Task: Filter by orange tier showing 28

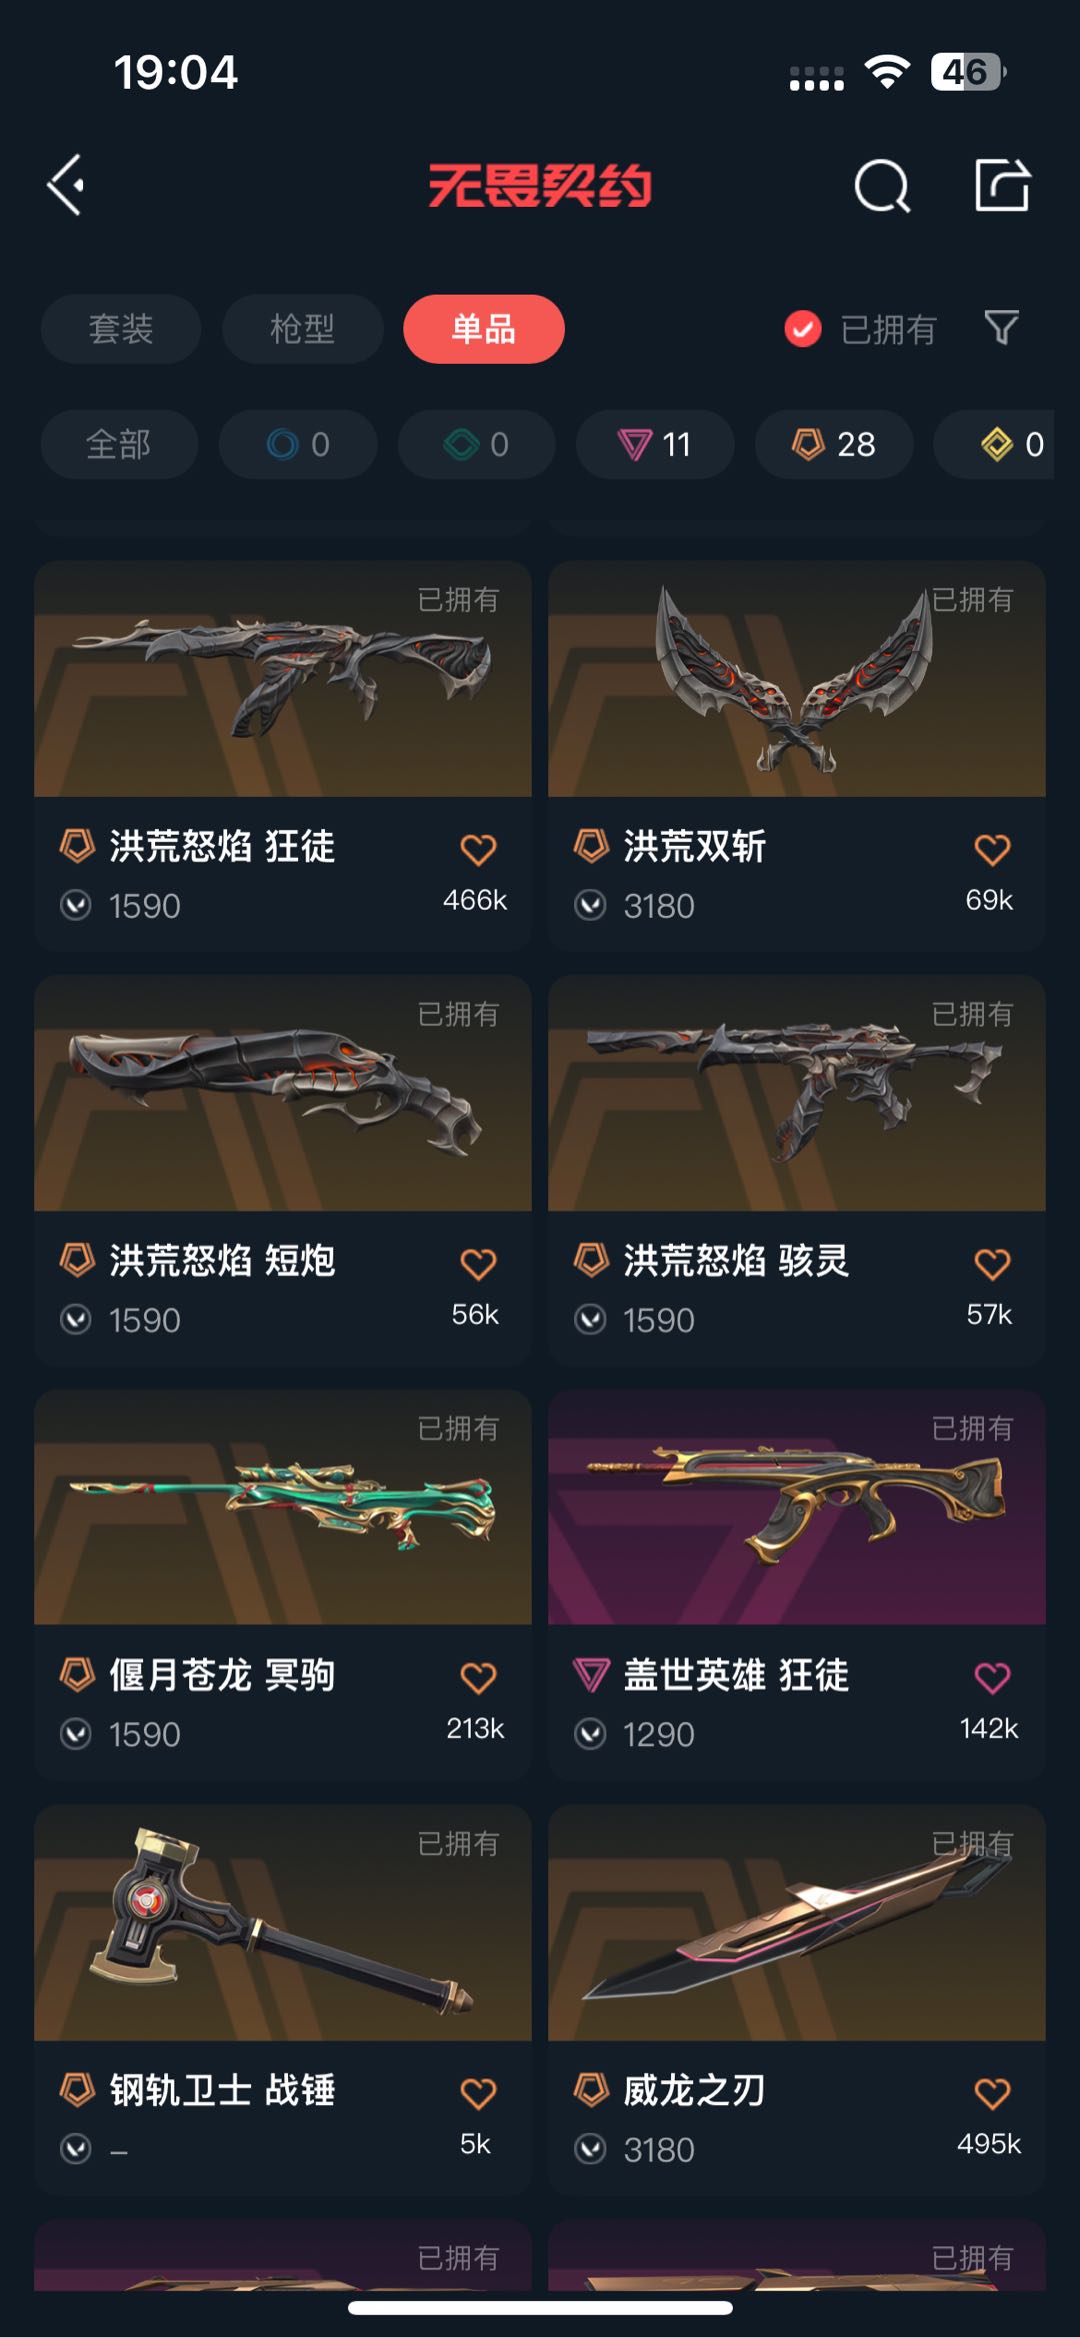Action: click(x=834, y=444)
